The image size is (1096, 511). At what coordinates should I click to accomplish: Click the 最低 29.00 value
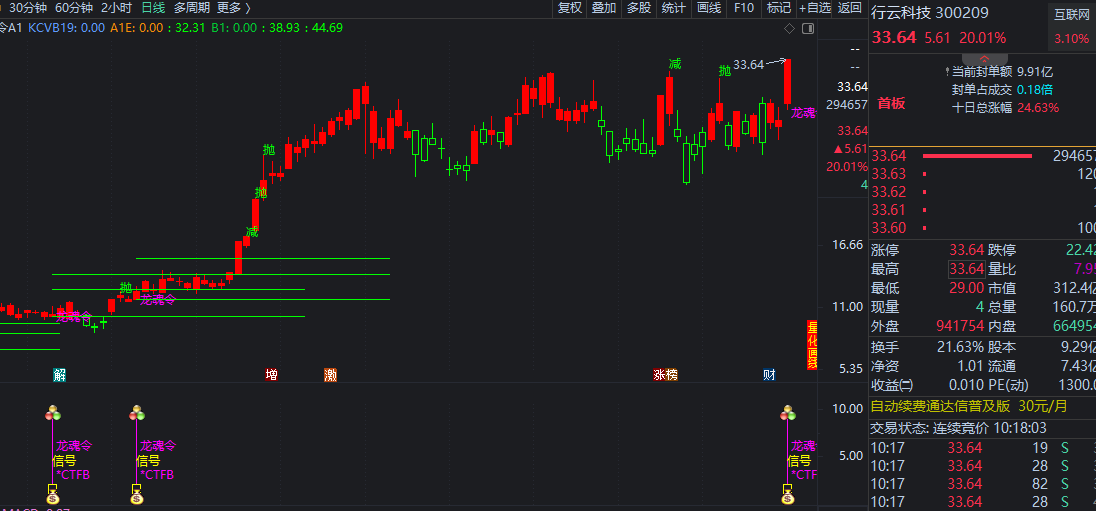pyautogui.click(x=967, y=288)
